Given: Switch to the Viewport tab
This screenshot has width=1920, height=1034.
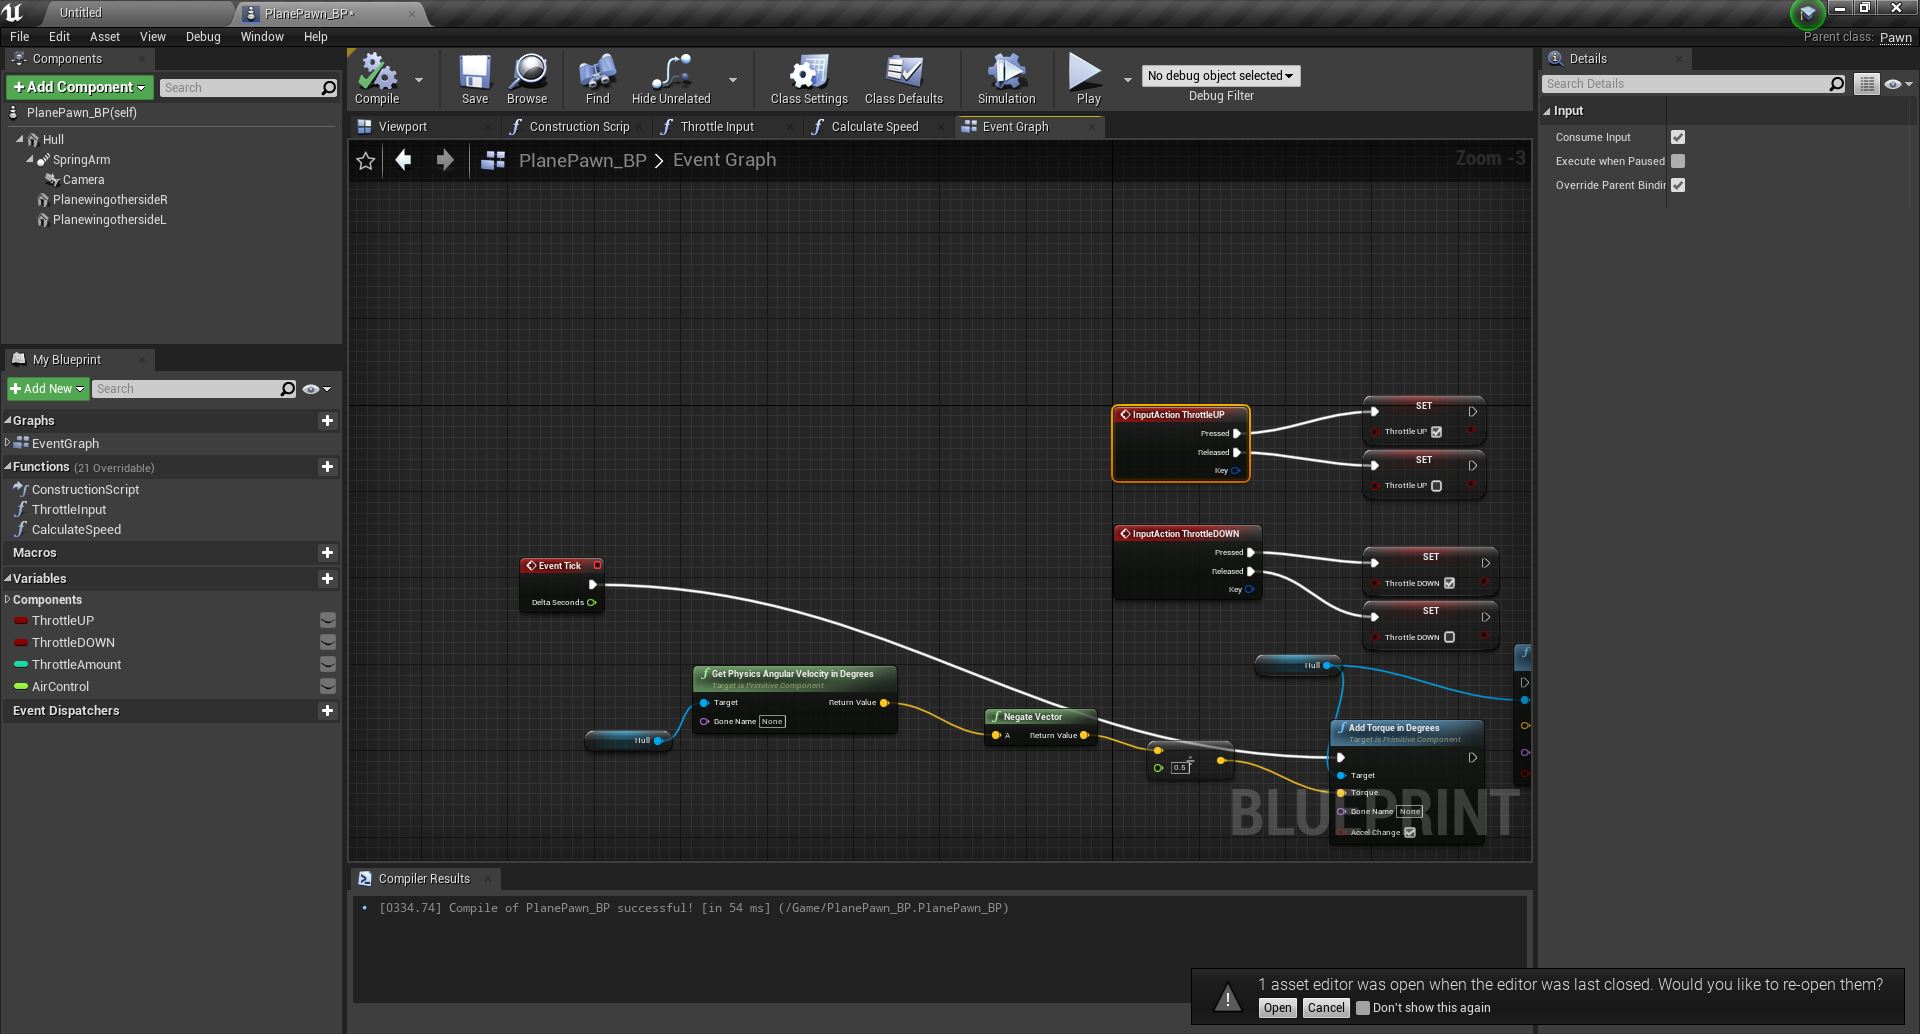Looking at the screenshot, I should 402,127.
